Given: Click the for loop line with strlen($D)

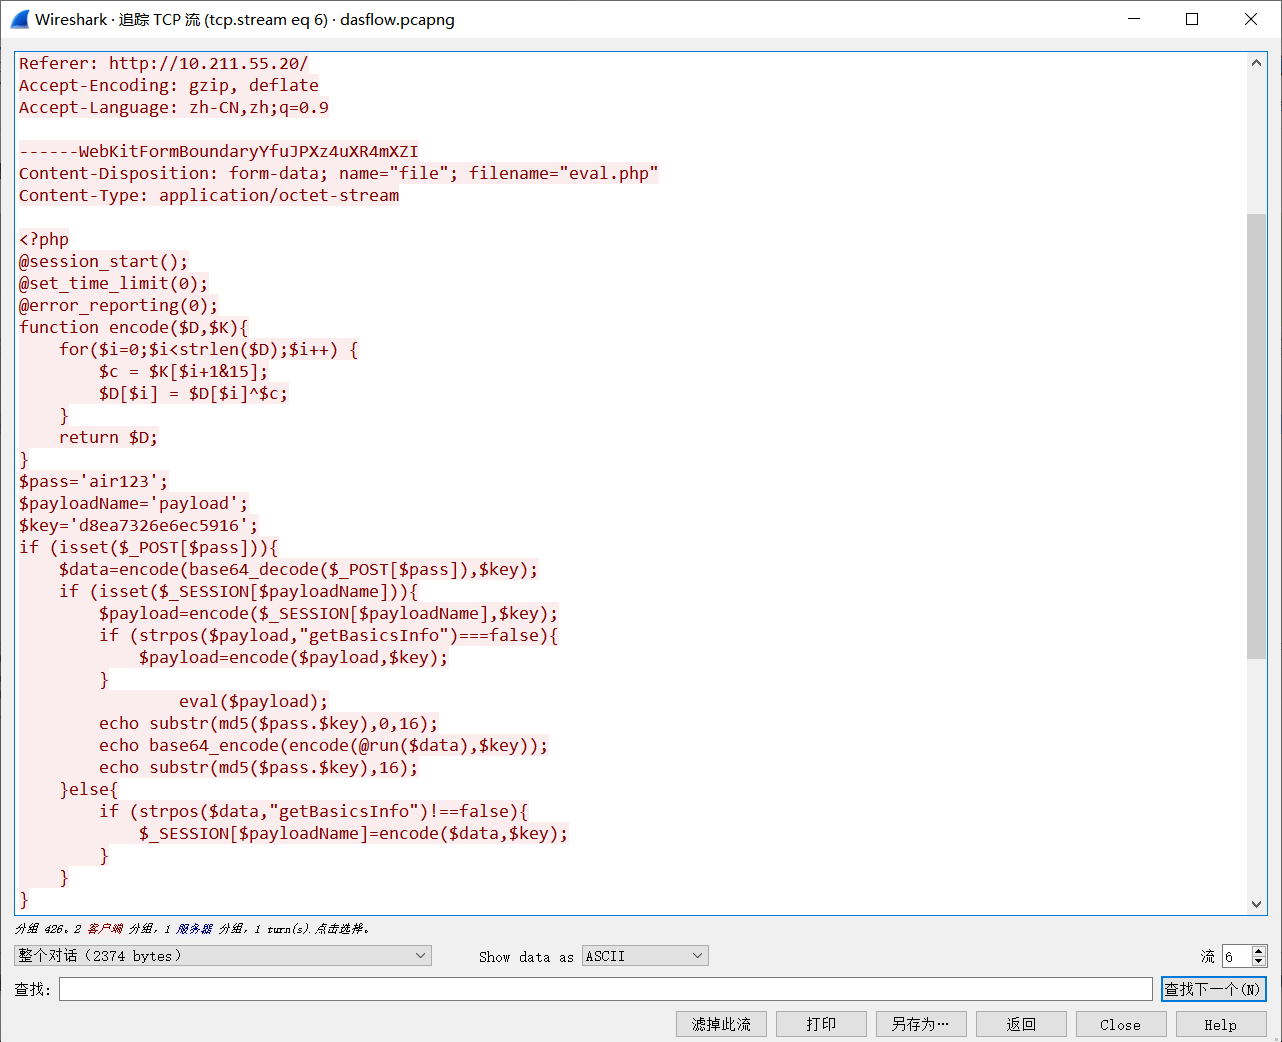Looking at the screenshot, I should click(x=209, y=349).
